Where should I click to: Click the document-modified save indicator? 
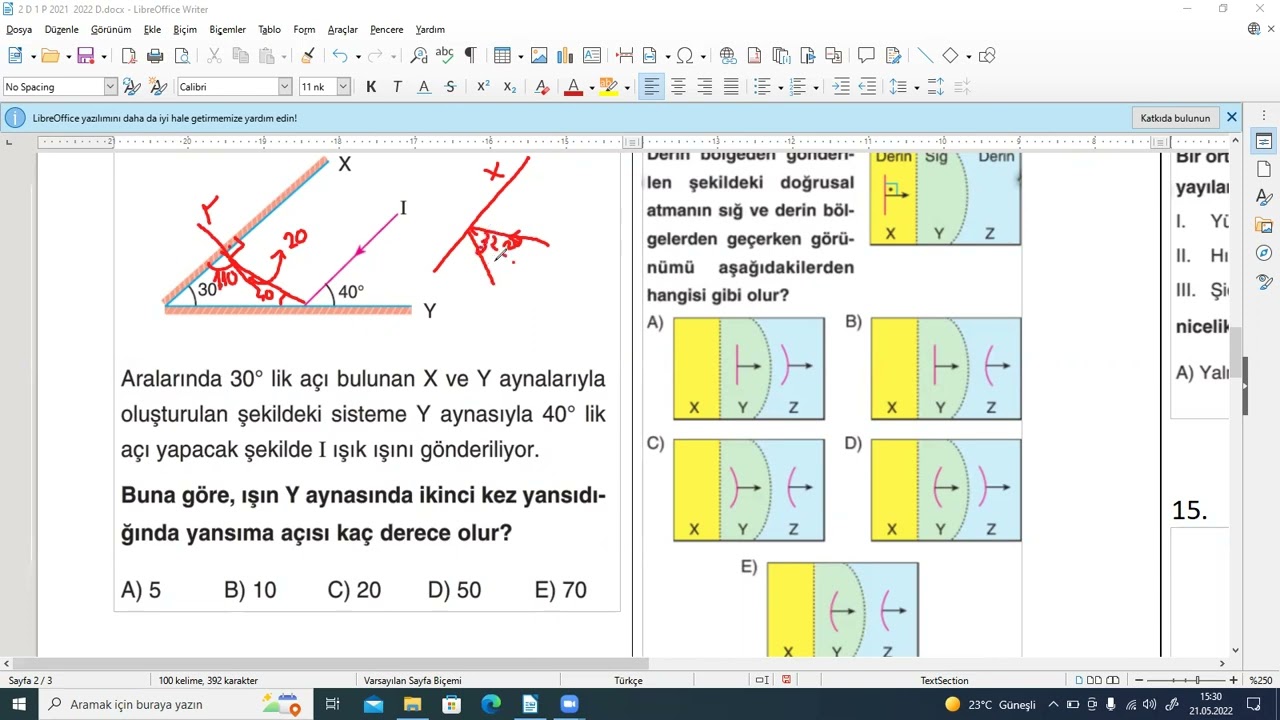(787, 681)
